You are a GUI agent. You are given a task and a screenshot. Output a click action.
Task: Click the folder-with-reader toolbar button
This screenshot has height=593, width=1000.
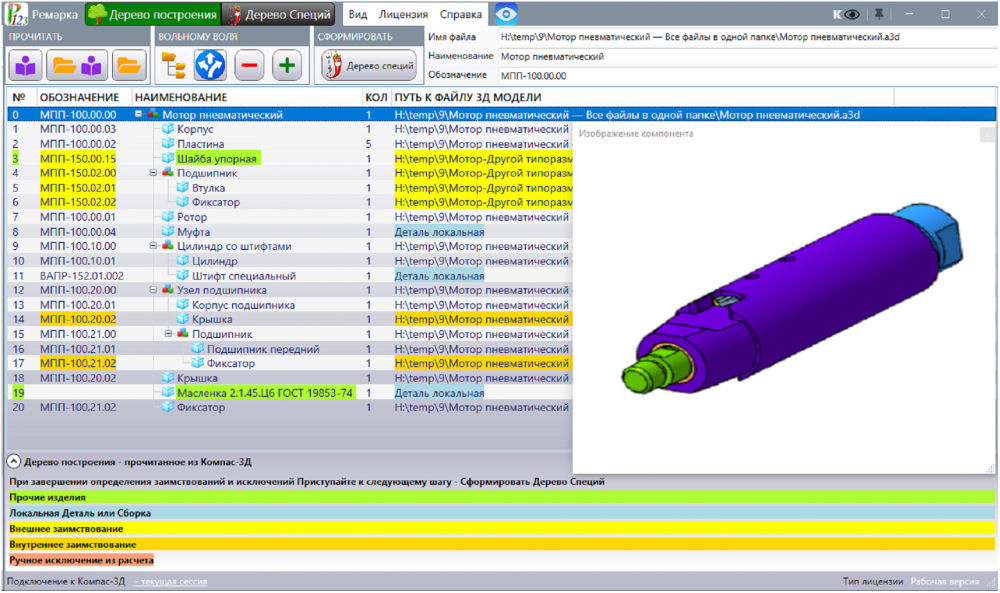pos(77,65)
